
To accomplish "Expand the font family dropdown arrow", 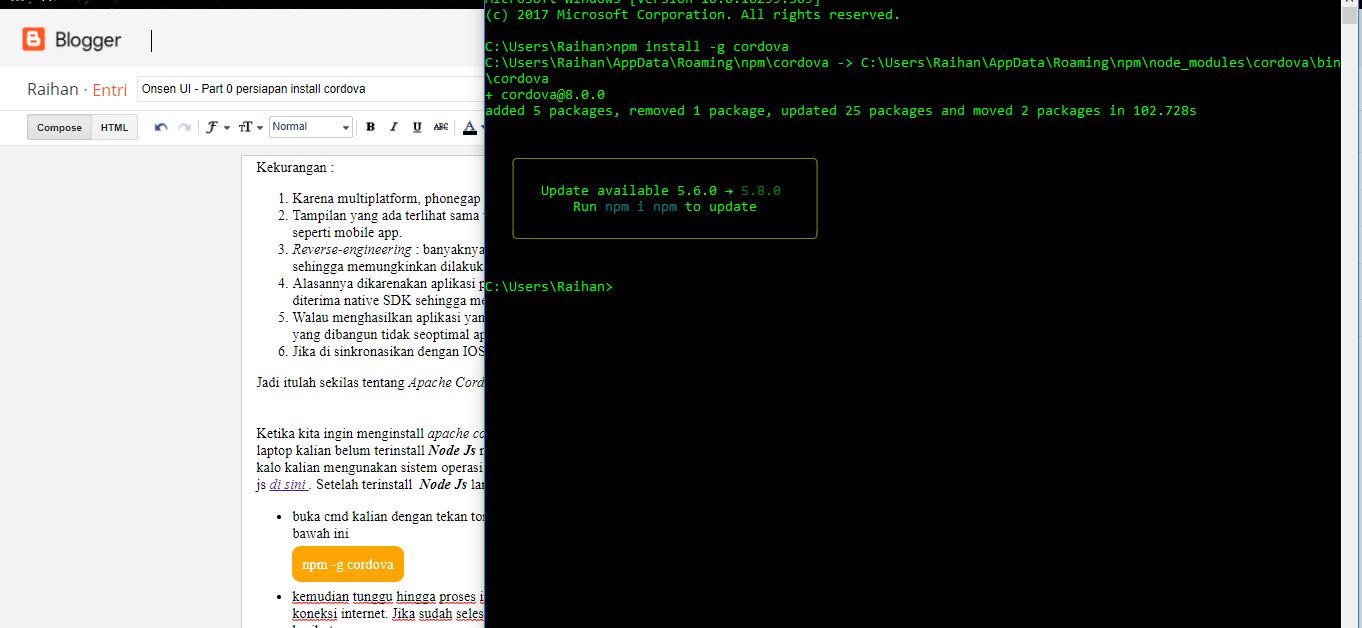I will [226, 126].
